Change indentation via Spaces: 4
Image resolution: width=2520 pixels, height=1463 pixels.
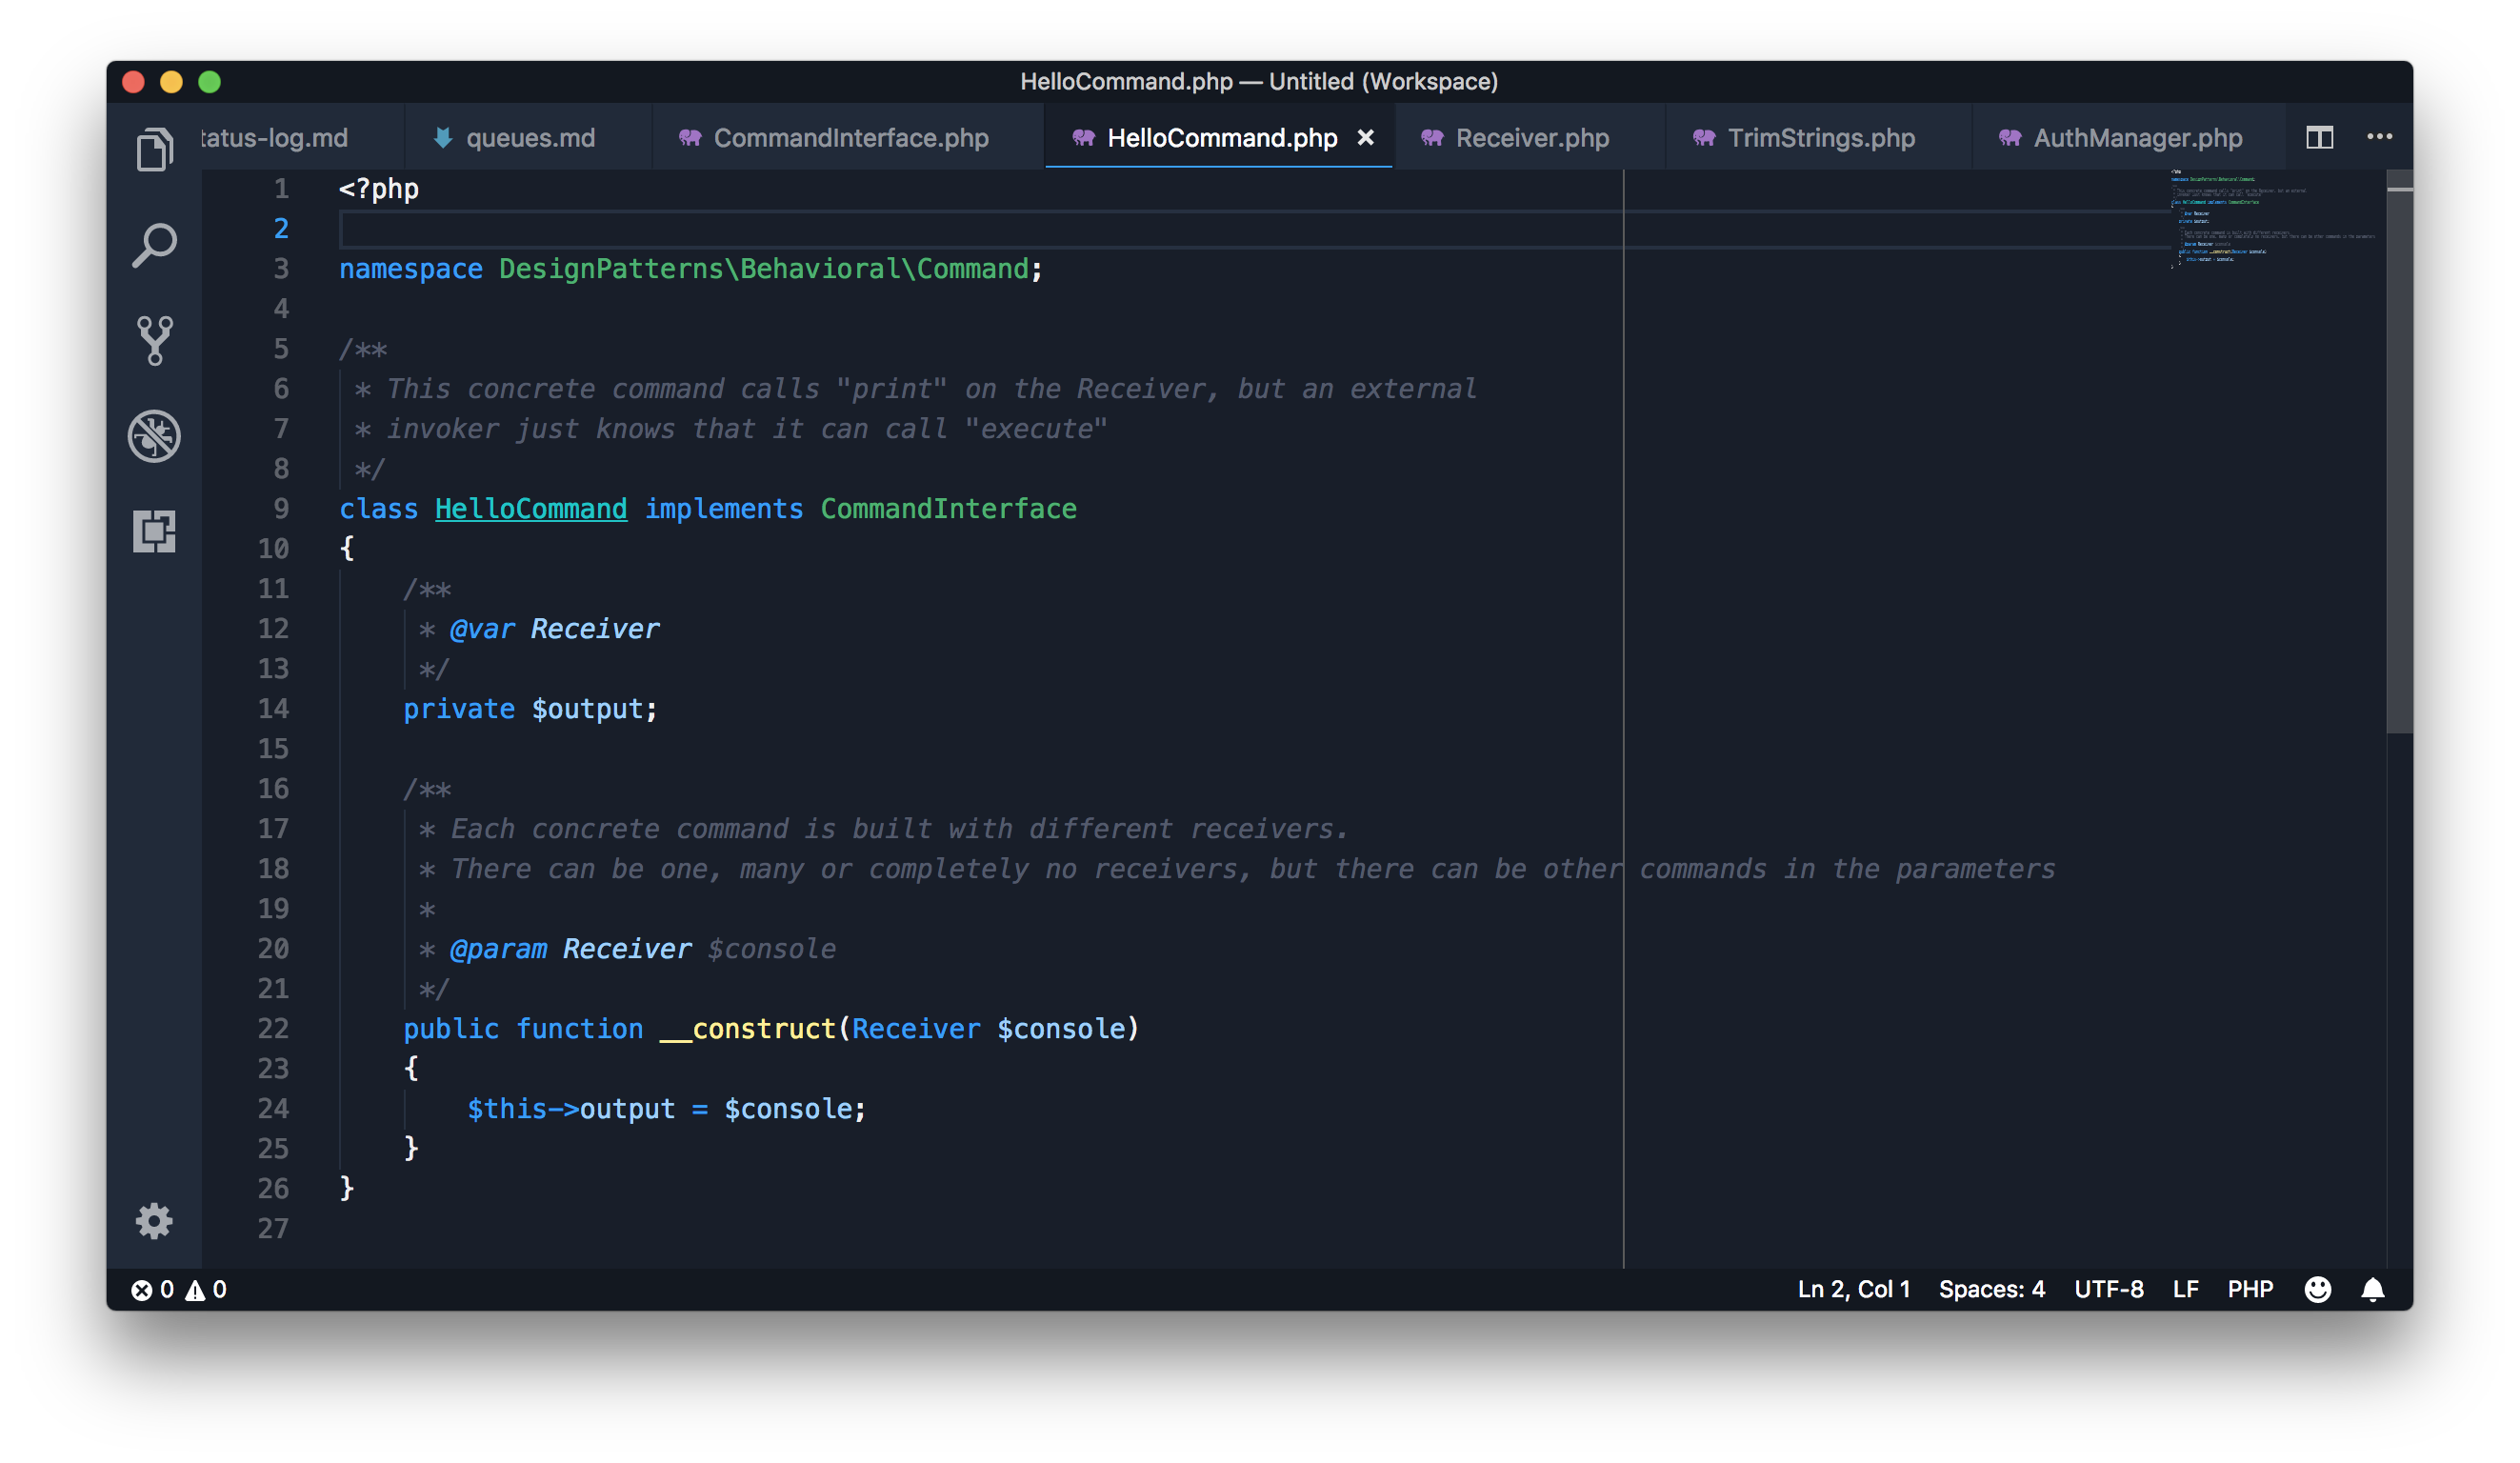1991,1289
